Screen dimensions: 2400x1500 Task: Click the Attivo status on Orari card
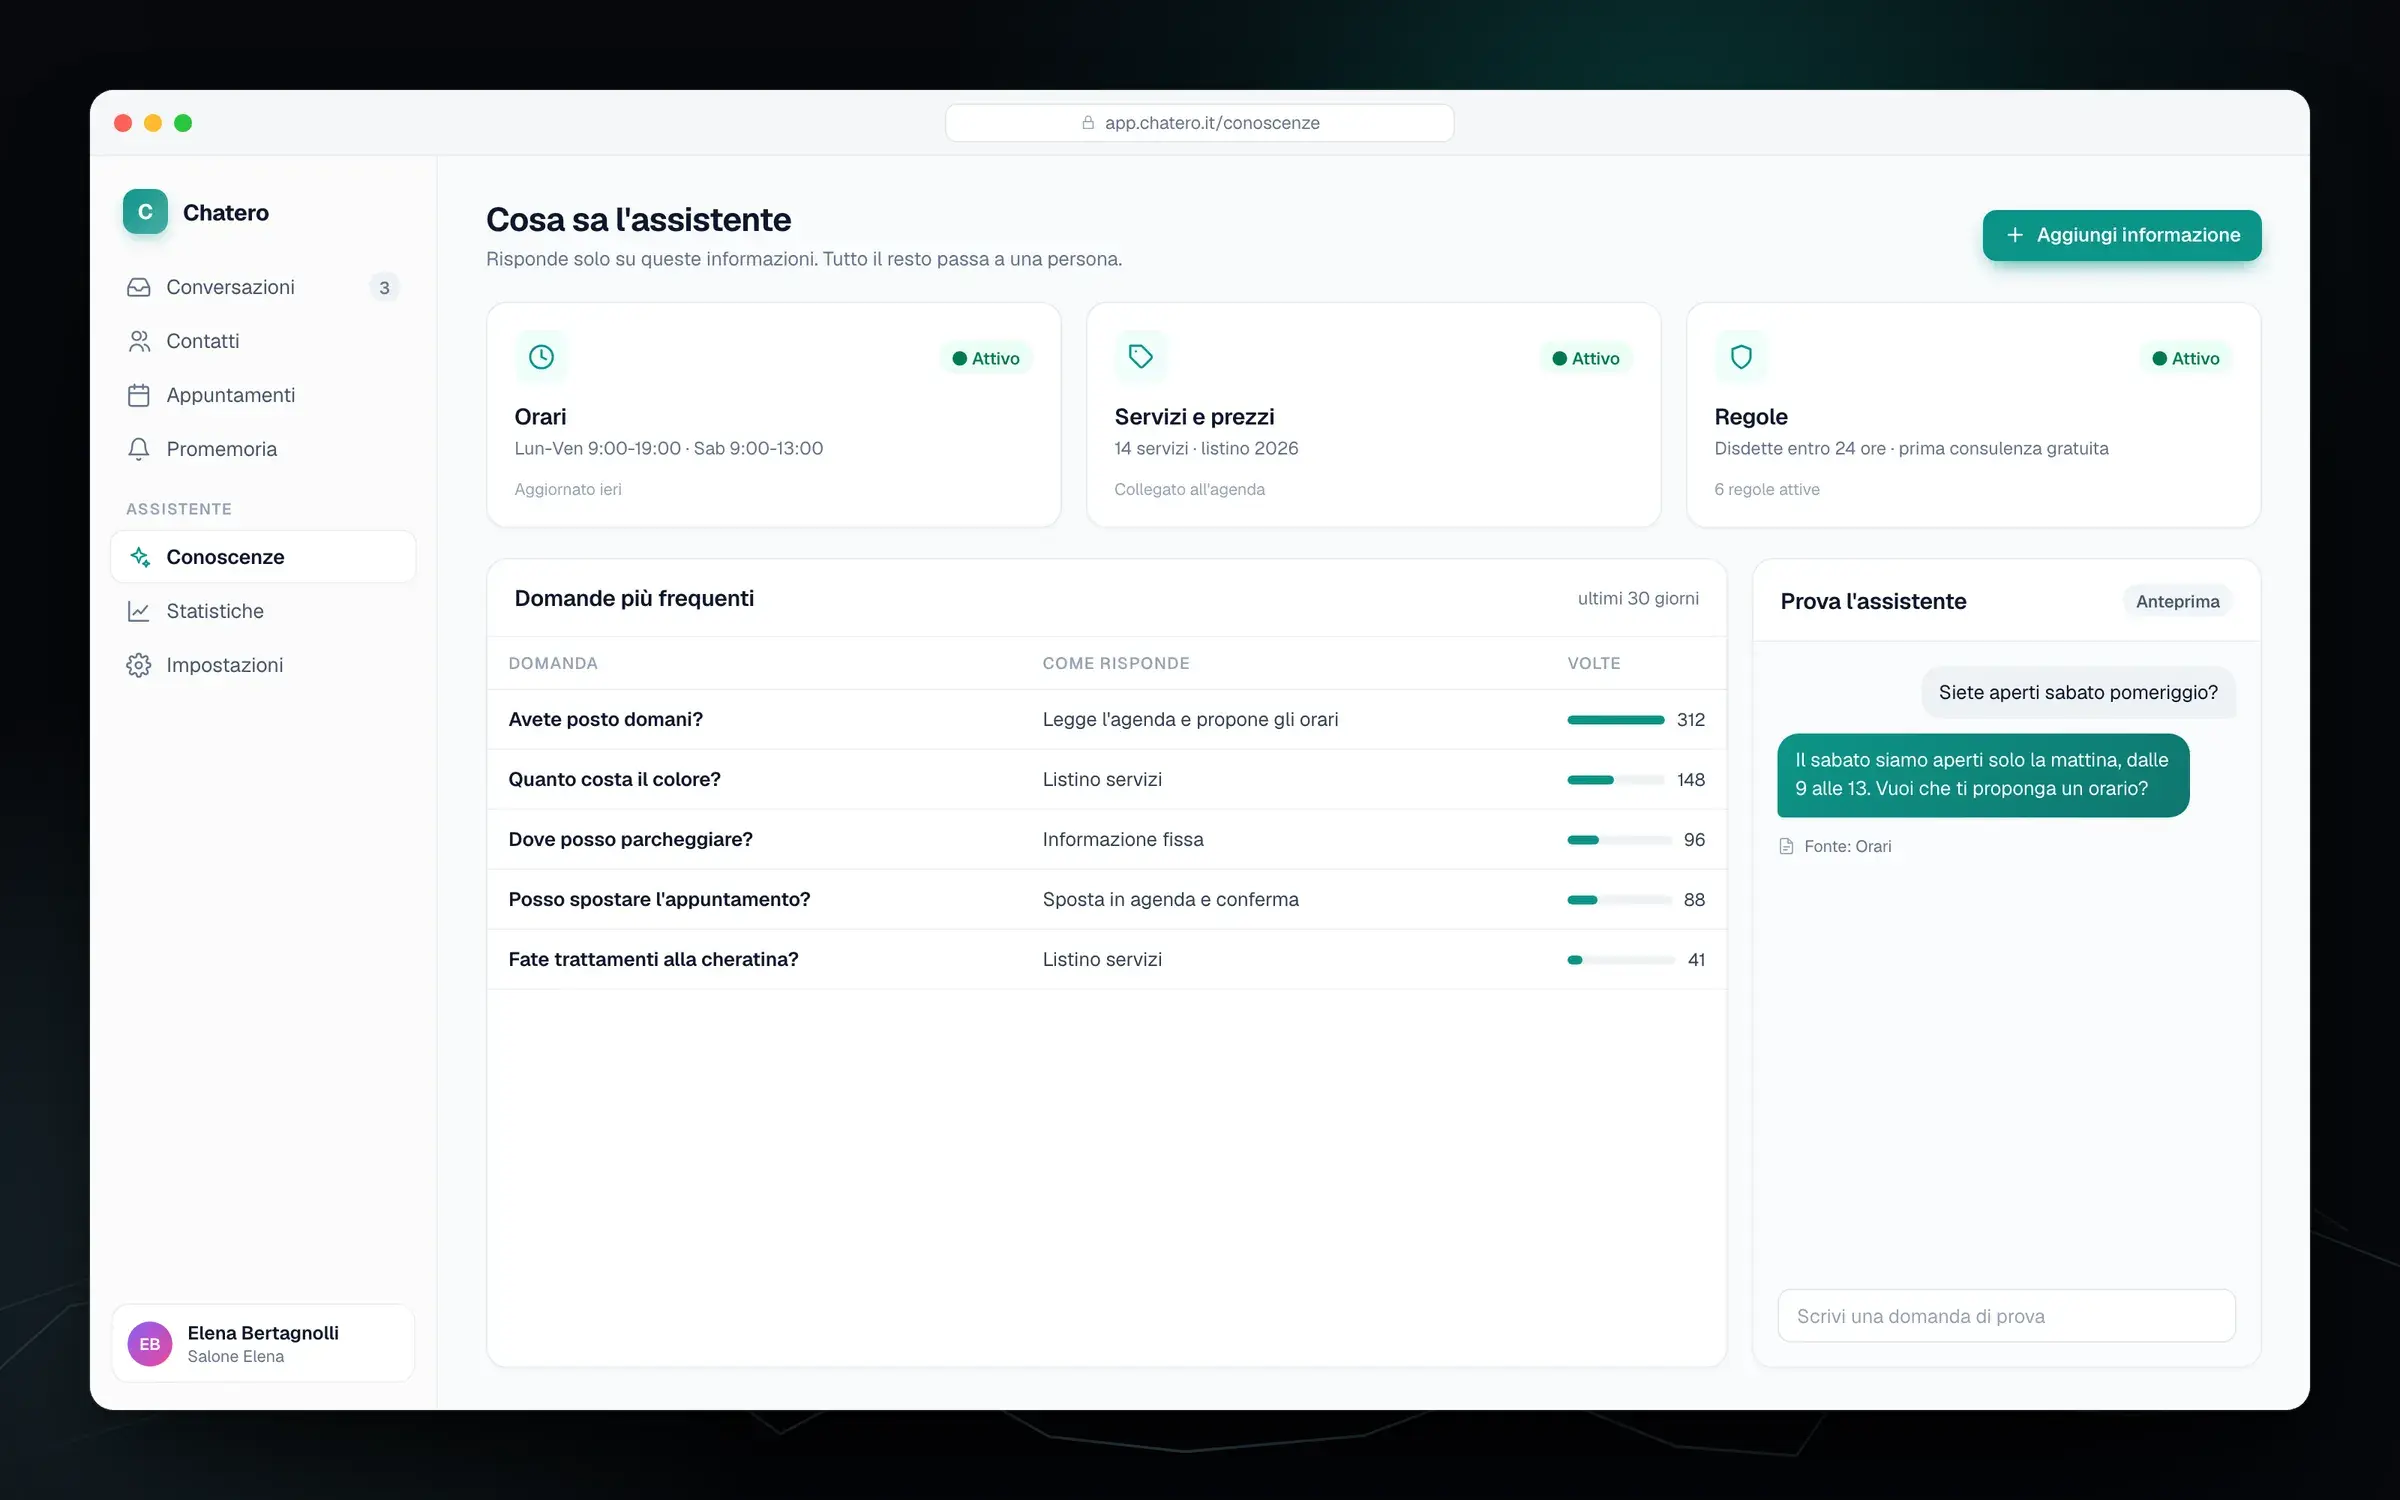(986, 358)
